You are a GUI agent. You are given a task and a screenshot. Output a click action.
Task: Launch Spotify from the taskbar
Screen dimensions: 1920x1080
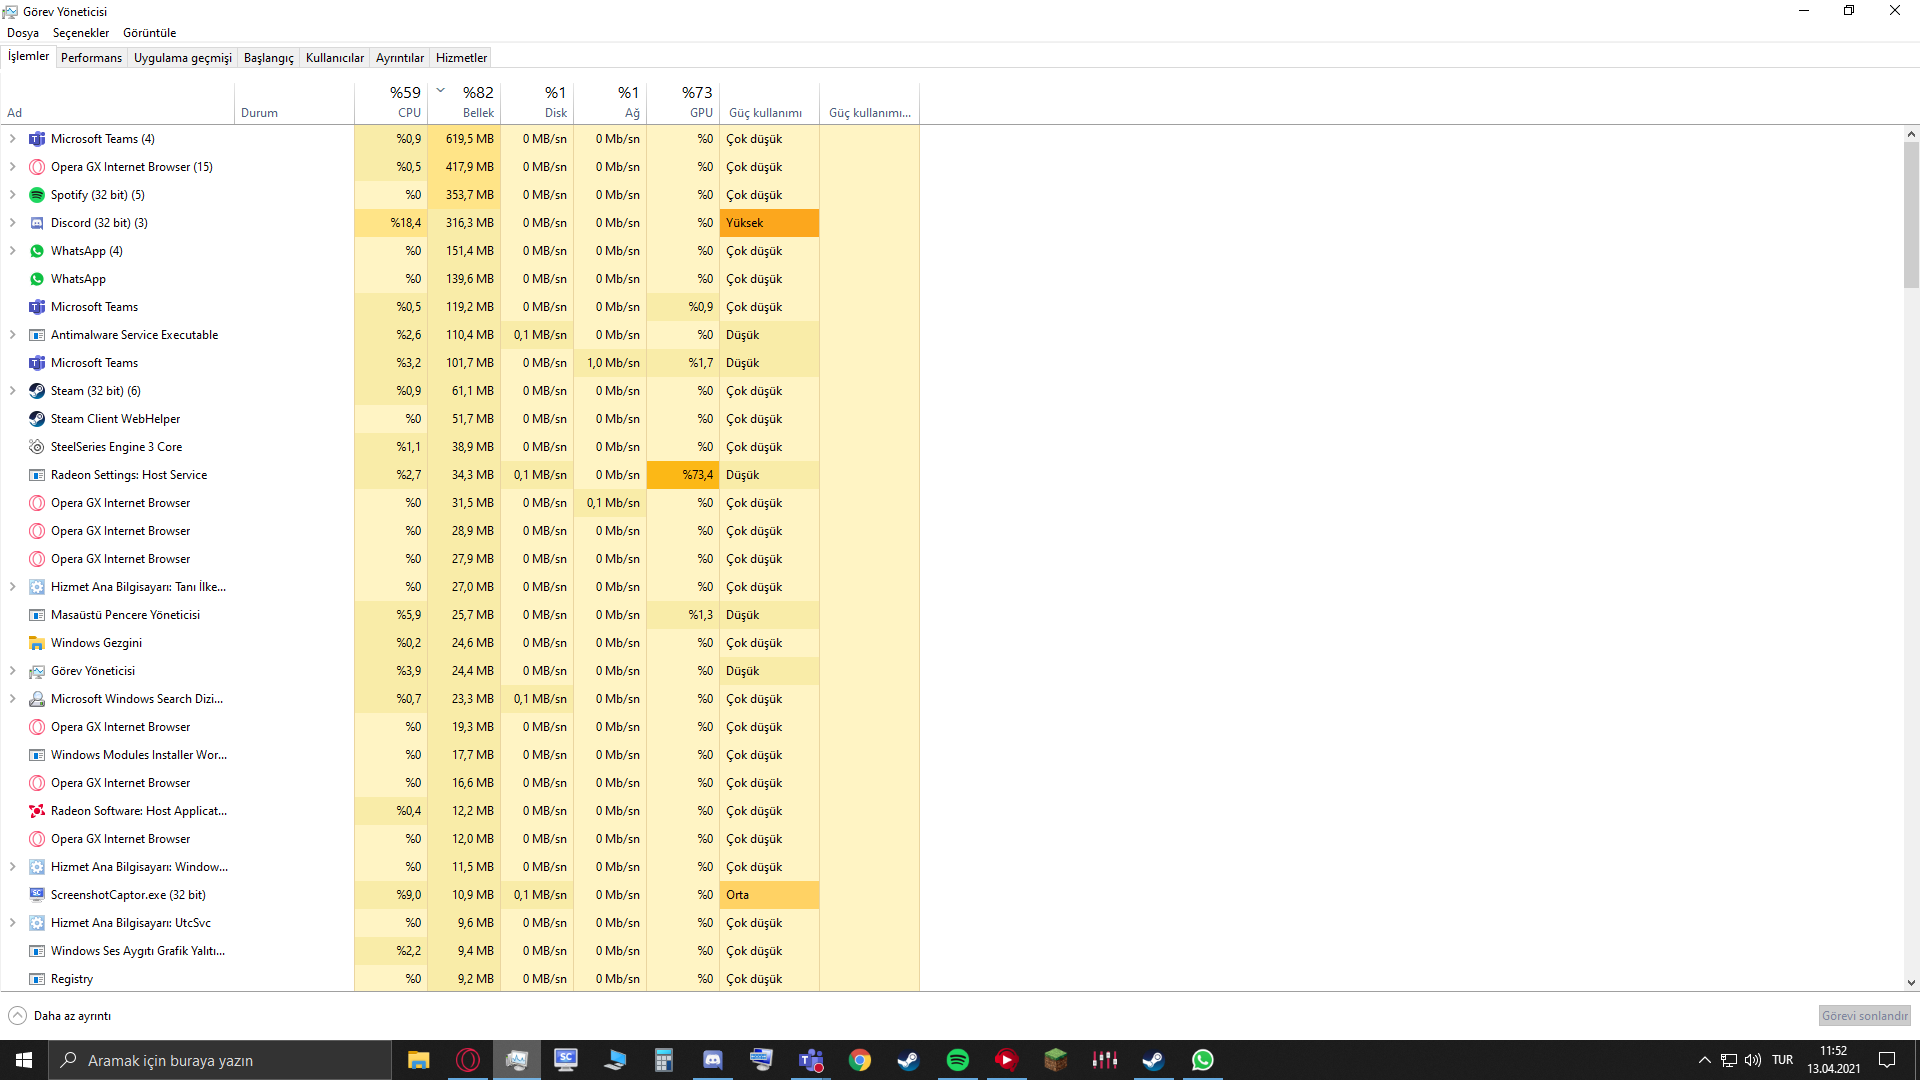(x=957, y=1059)
